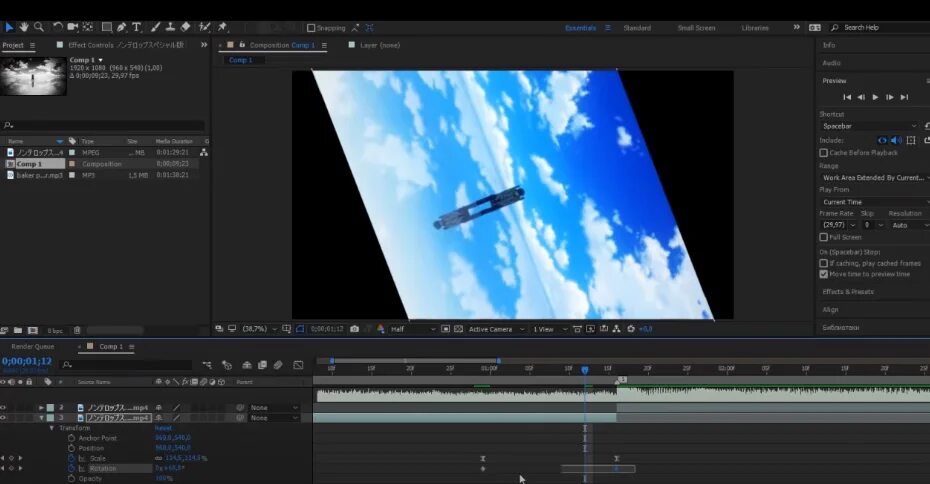The image size is (930, 484).
Task: Open the Parent None dropdown for layer 2
Action: click(274, 408)
